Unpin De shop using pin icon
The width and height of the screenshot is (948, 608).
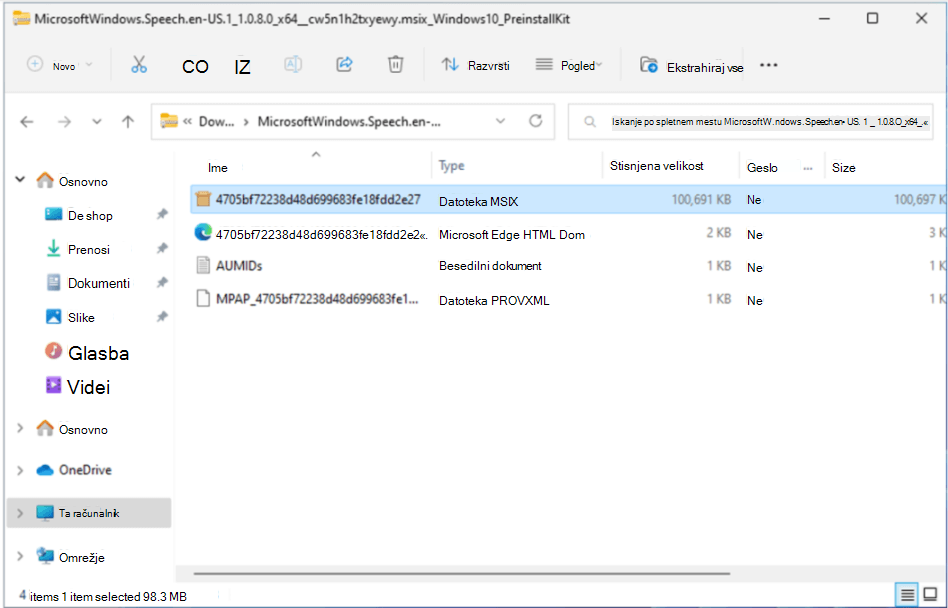coord(162,214)
